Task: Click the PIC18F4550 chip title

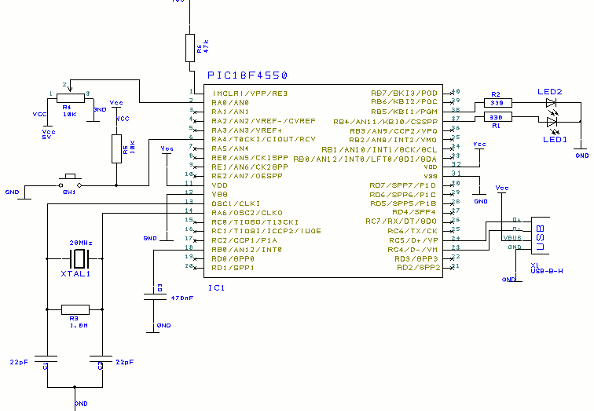Action: [x=247, y=75]
